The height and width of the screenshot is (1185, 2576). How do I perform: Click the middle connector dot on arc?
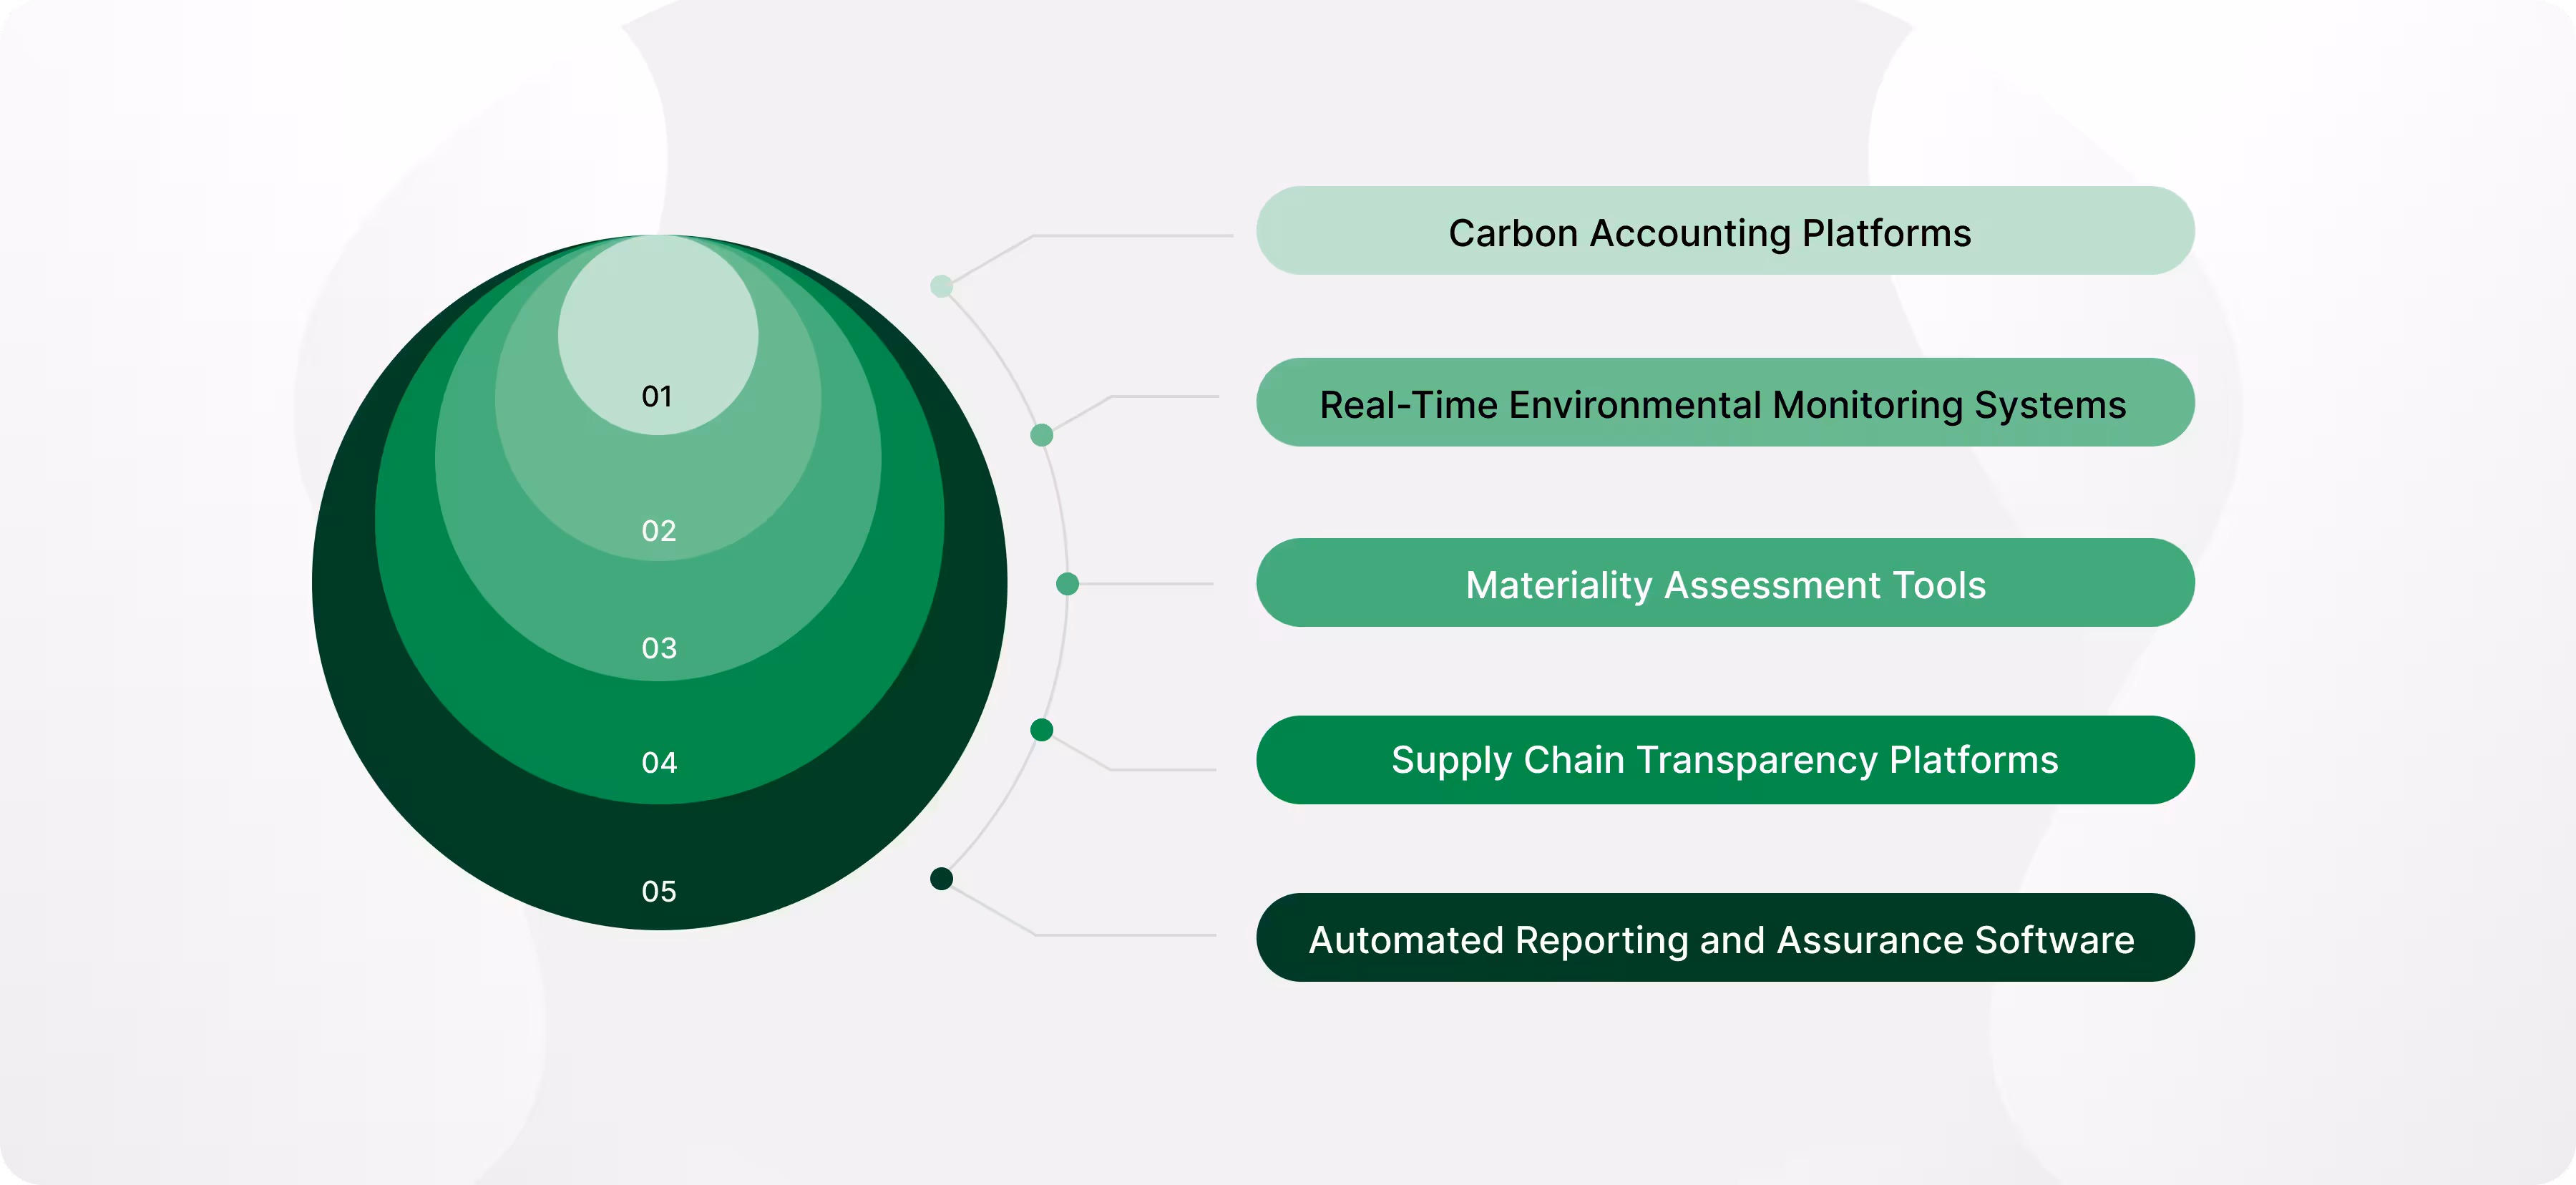tap(1067, 584)
